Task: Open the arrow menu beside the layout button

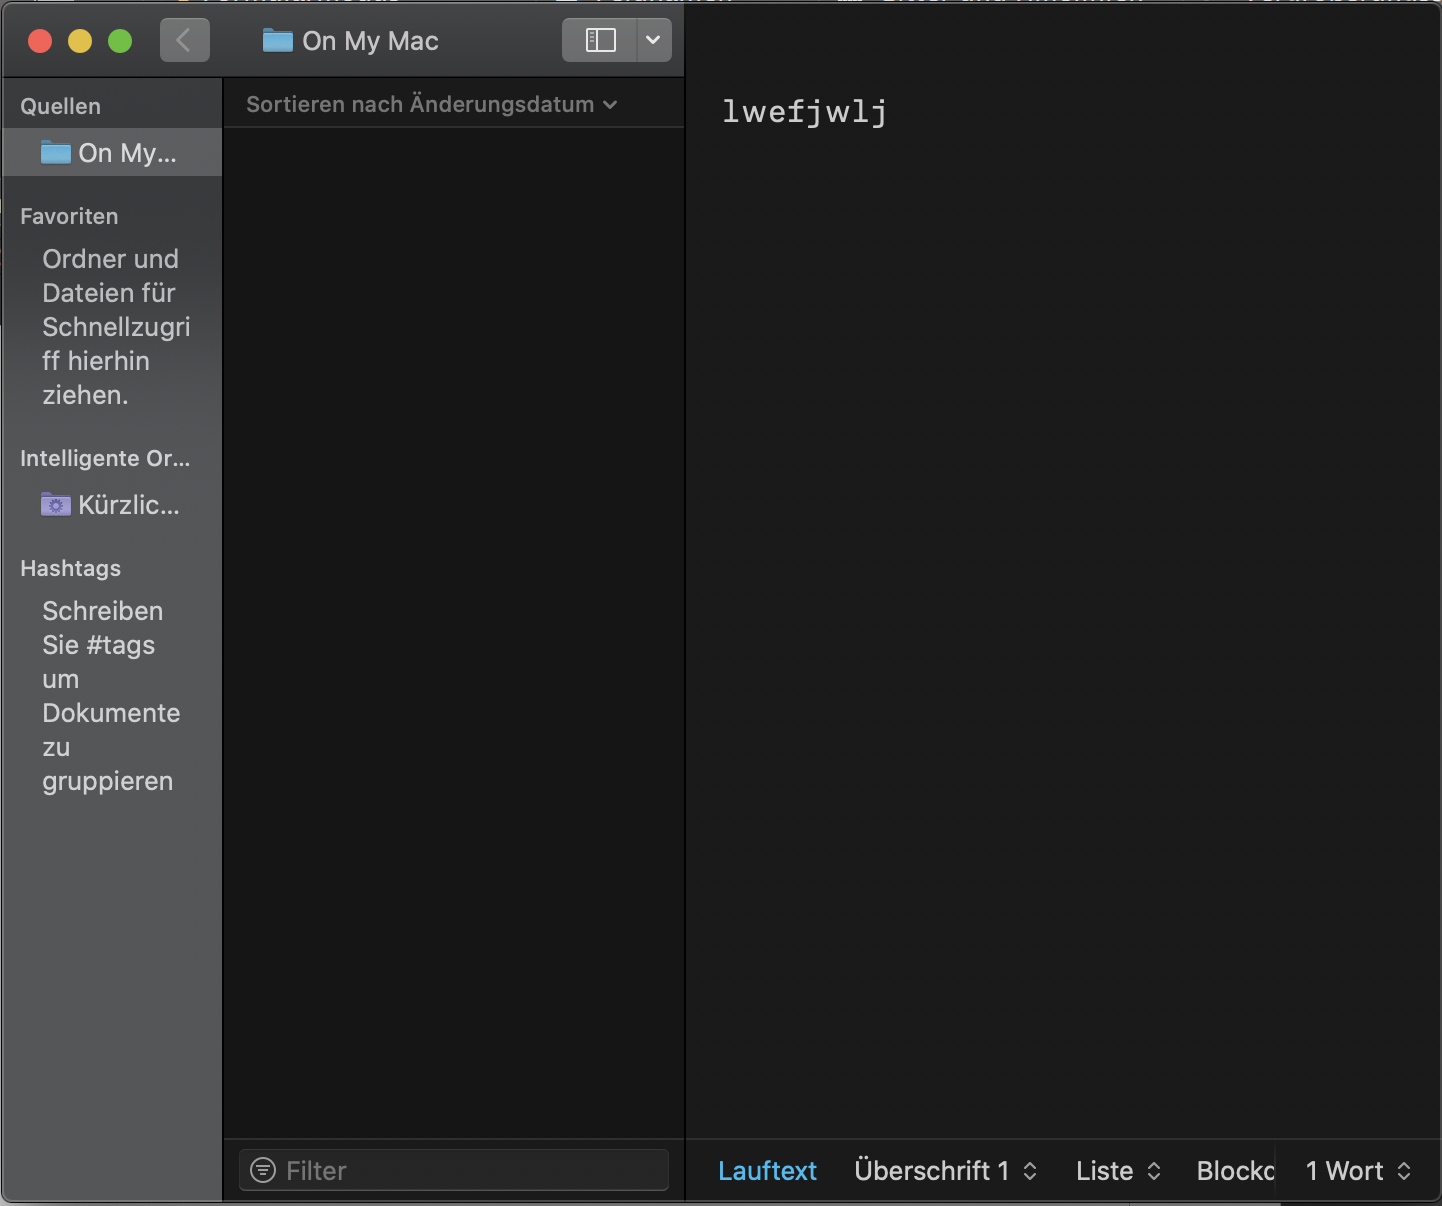Action: [x=653, y=41]
